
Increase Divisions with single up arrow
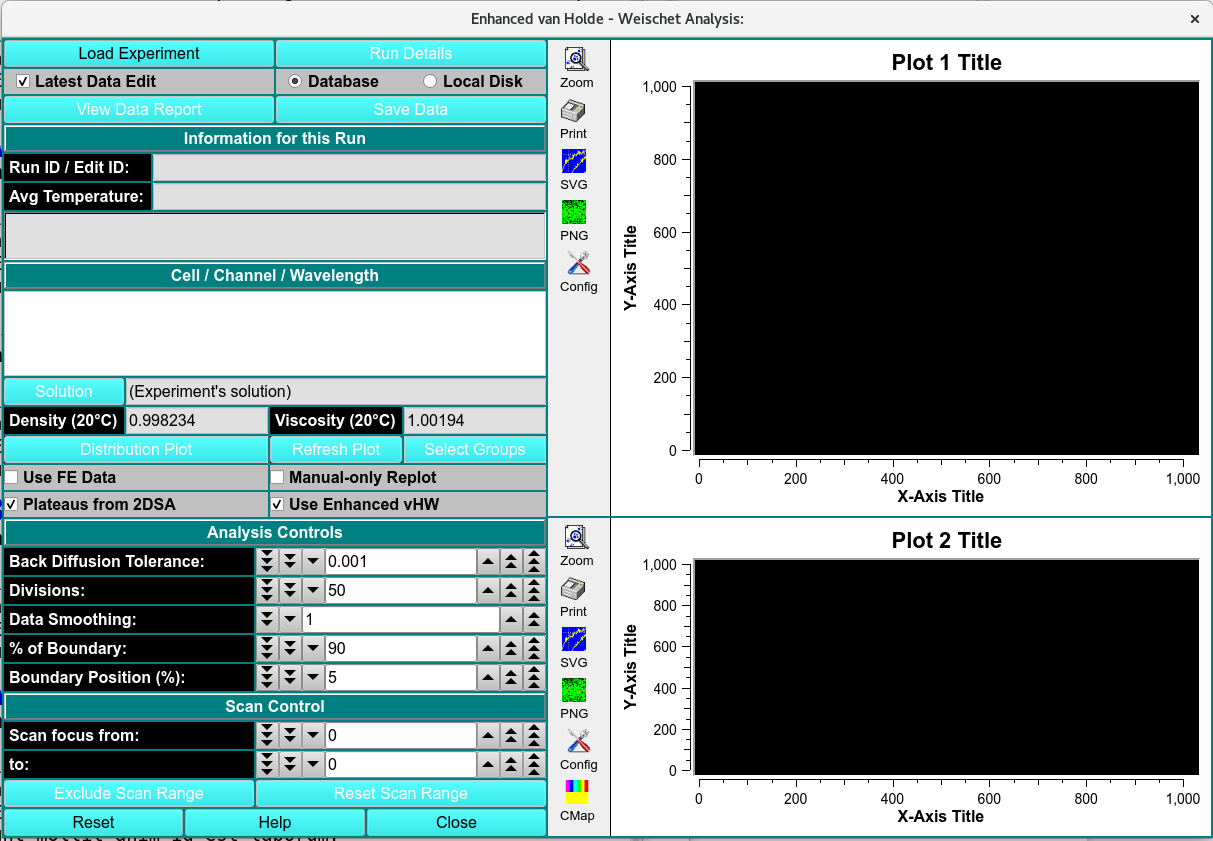tap(487, 591)
